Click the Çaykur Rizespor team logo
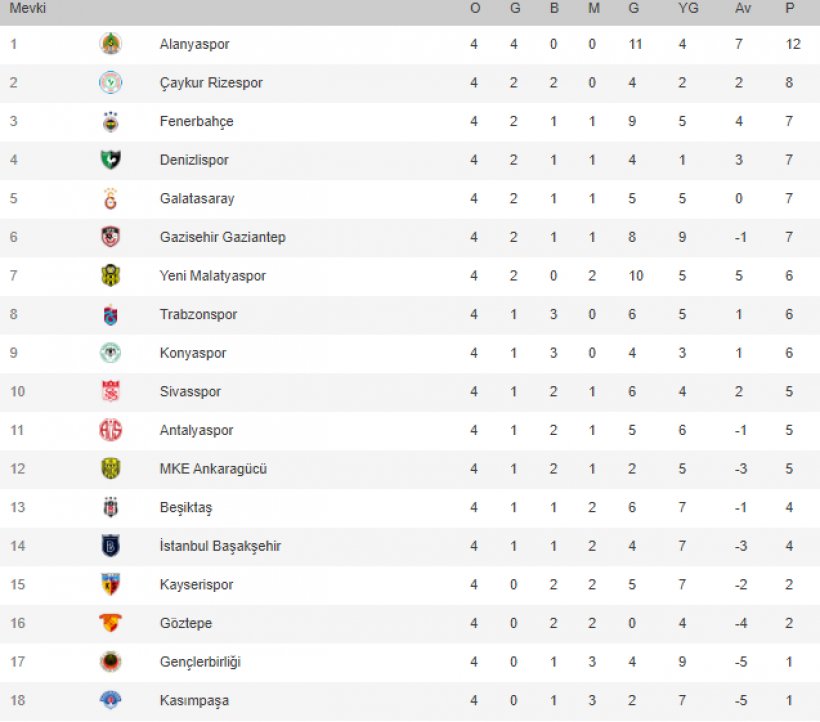This screenshot has height=722, width=820. click(110, 82)
